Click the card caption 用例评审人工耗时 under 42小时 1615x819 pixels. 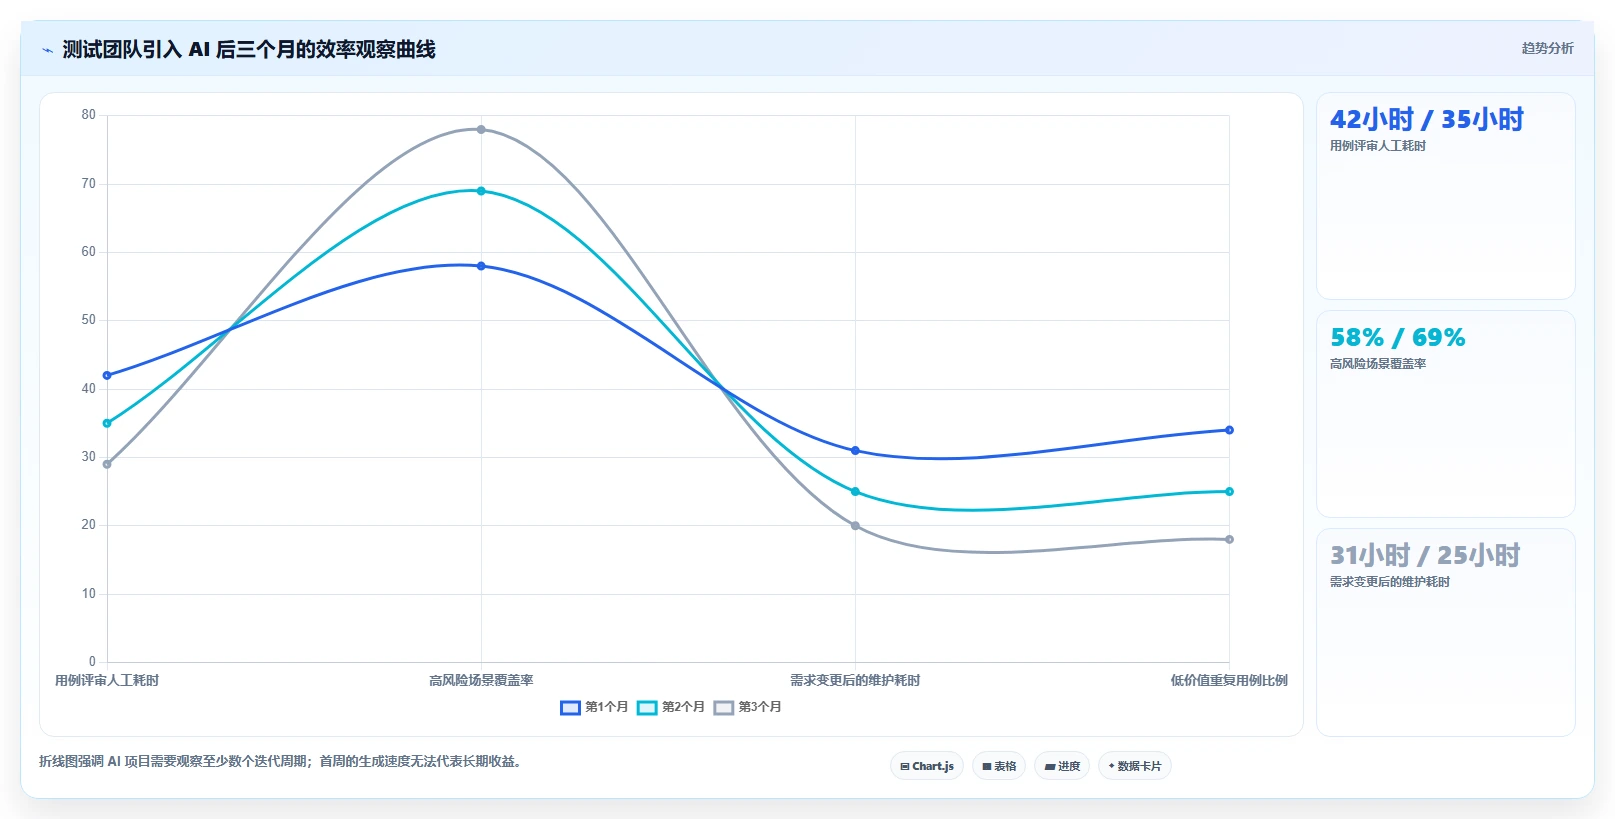click(1378, 146)
